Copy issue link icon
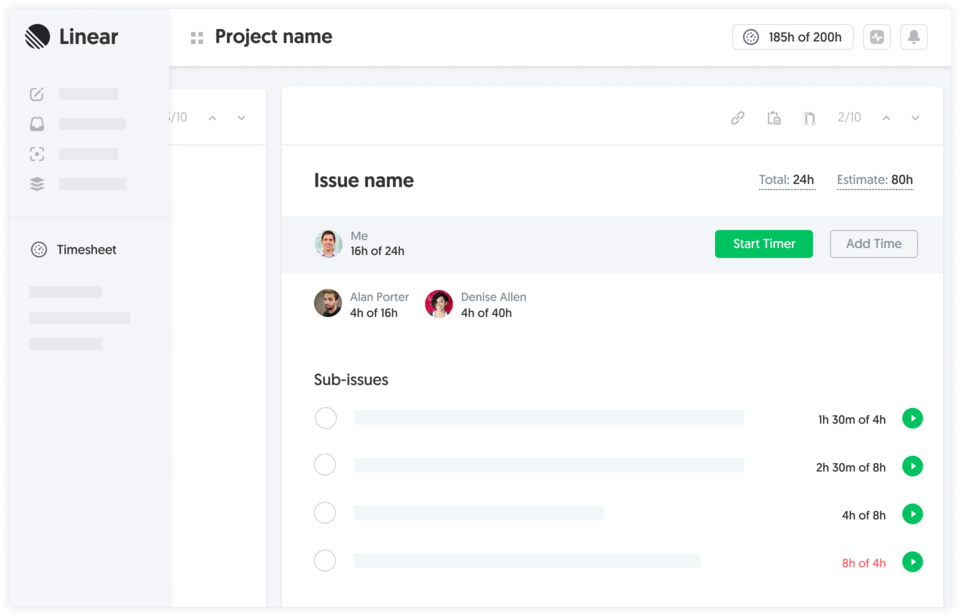 pos(738,118)
